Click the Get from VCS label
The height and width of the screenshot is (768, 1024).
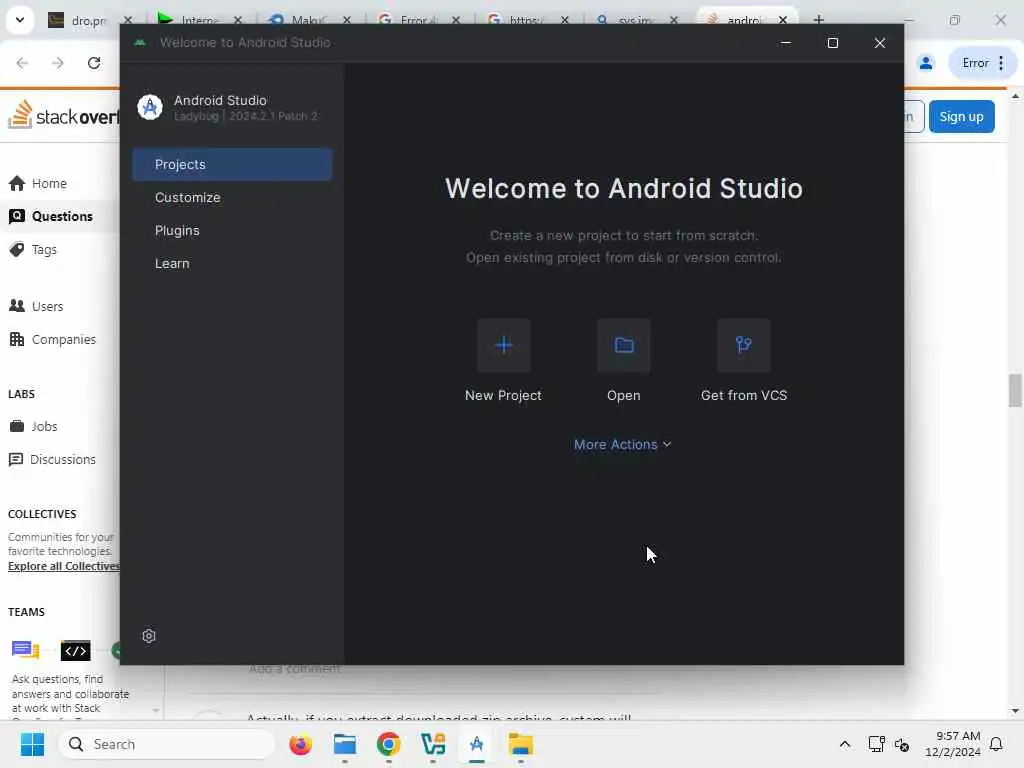pos(744,395)
